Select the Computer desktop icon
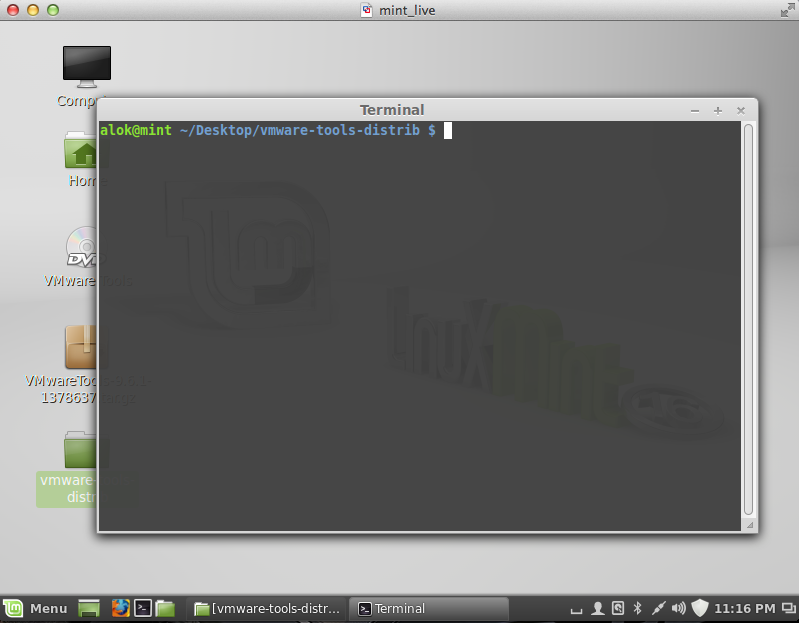 (86, 67)
